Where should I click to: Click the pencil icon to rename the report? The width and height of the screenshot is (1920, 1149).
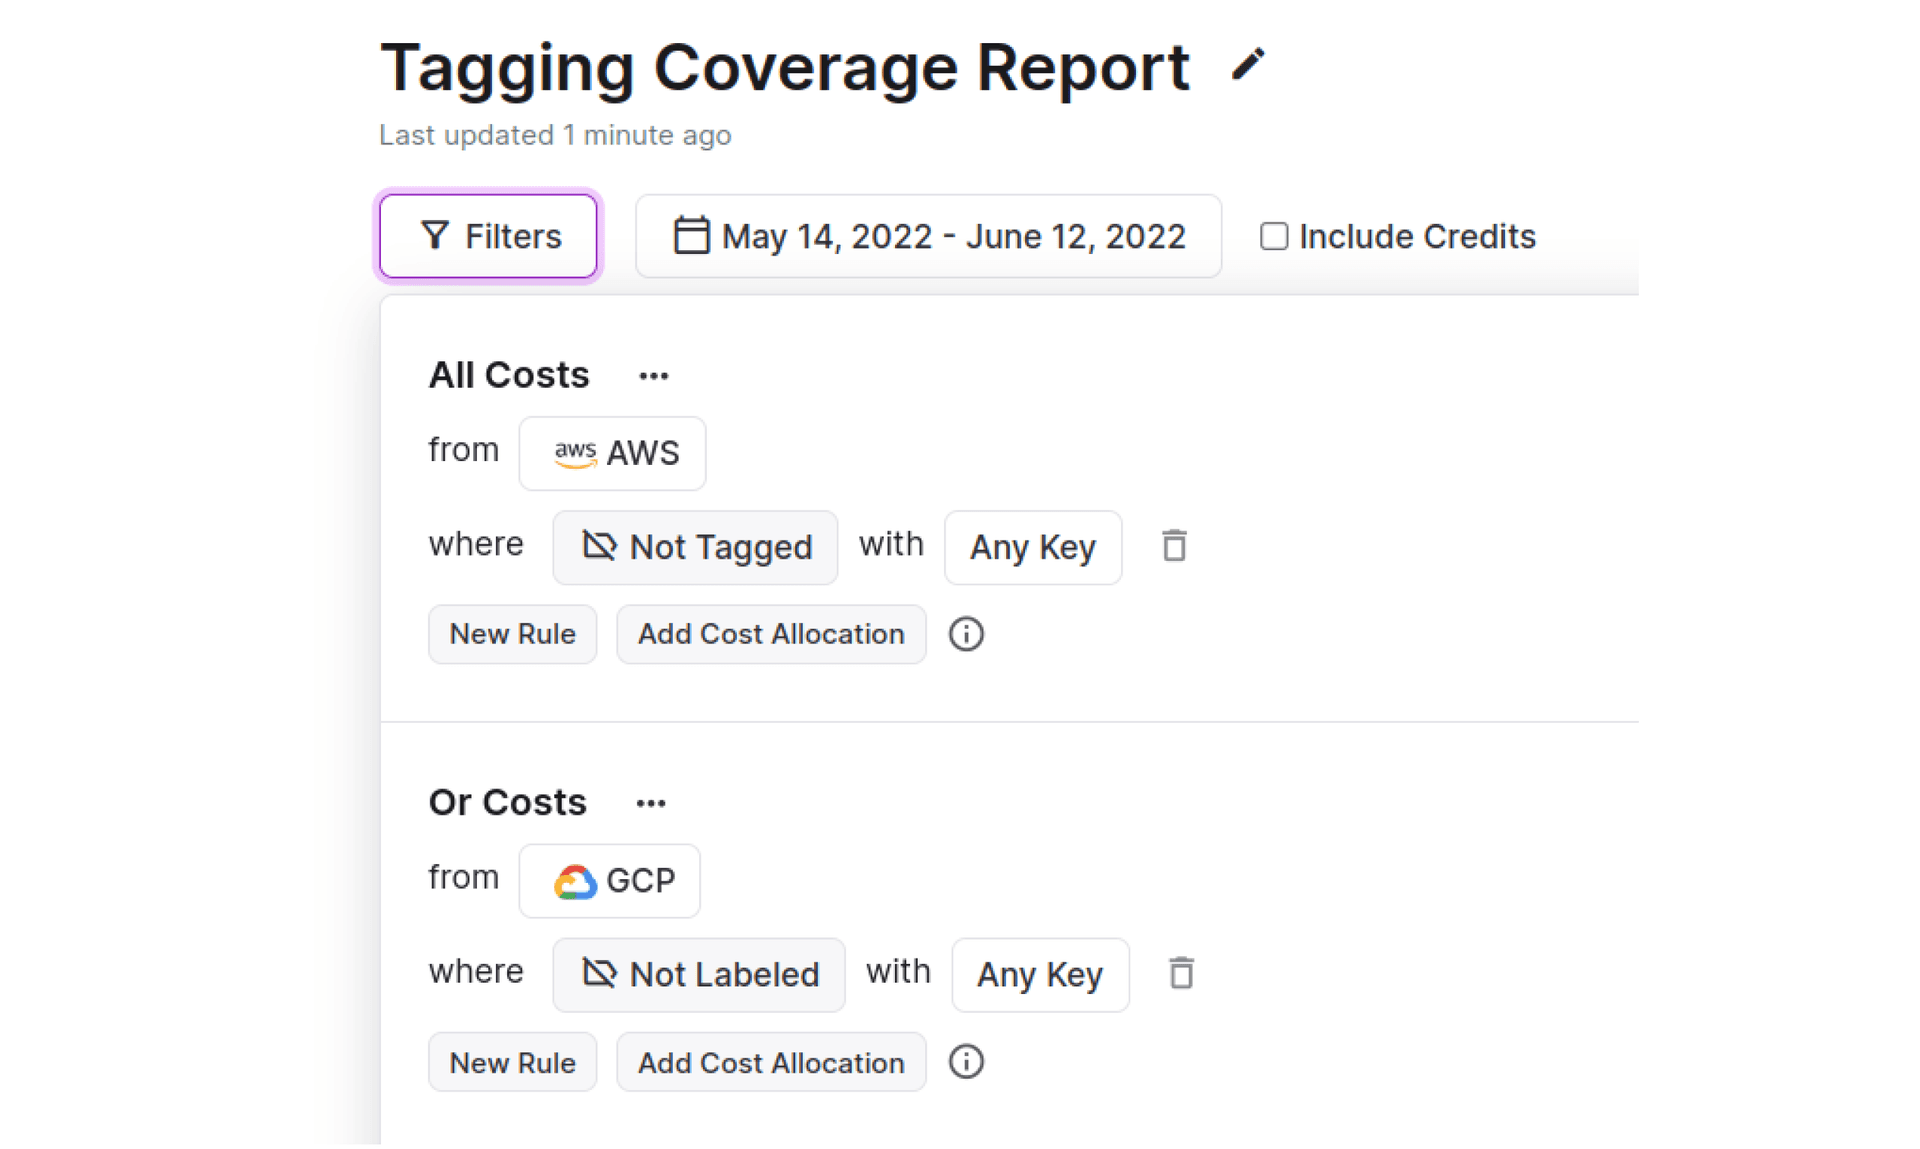pos(1248,64)
